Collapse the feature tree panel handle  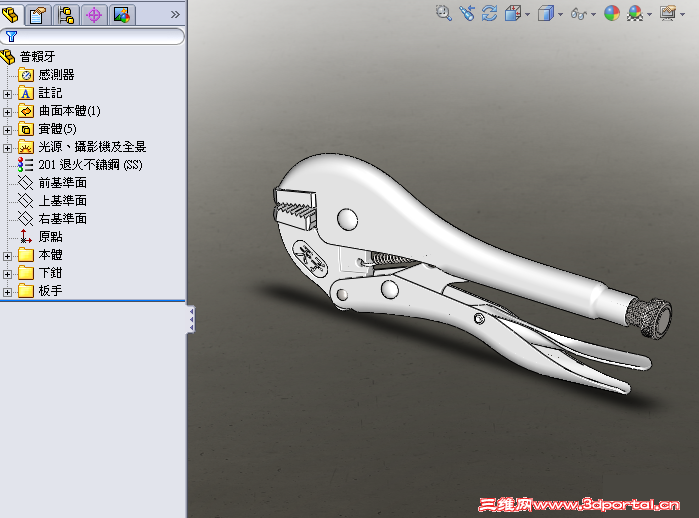pos(191,319)
